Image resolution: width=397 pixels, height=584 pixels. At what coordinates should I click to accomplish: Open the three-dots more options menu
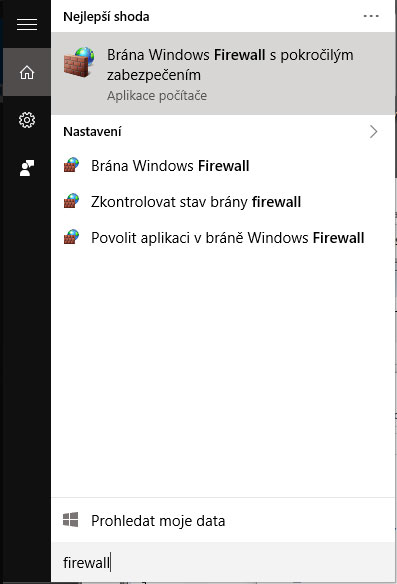click(x=371, y=16)
